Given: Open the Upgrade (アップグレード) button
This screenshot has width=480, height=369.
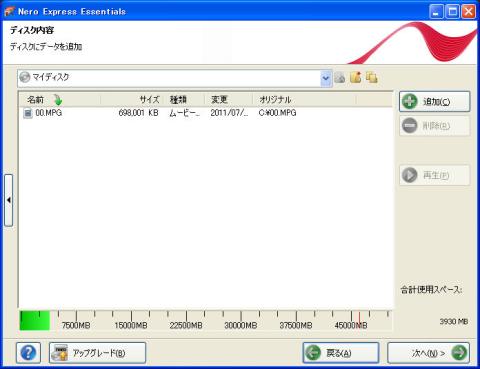Looking at the screenshot, I should coord(97,353).
